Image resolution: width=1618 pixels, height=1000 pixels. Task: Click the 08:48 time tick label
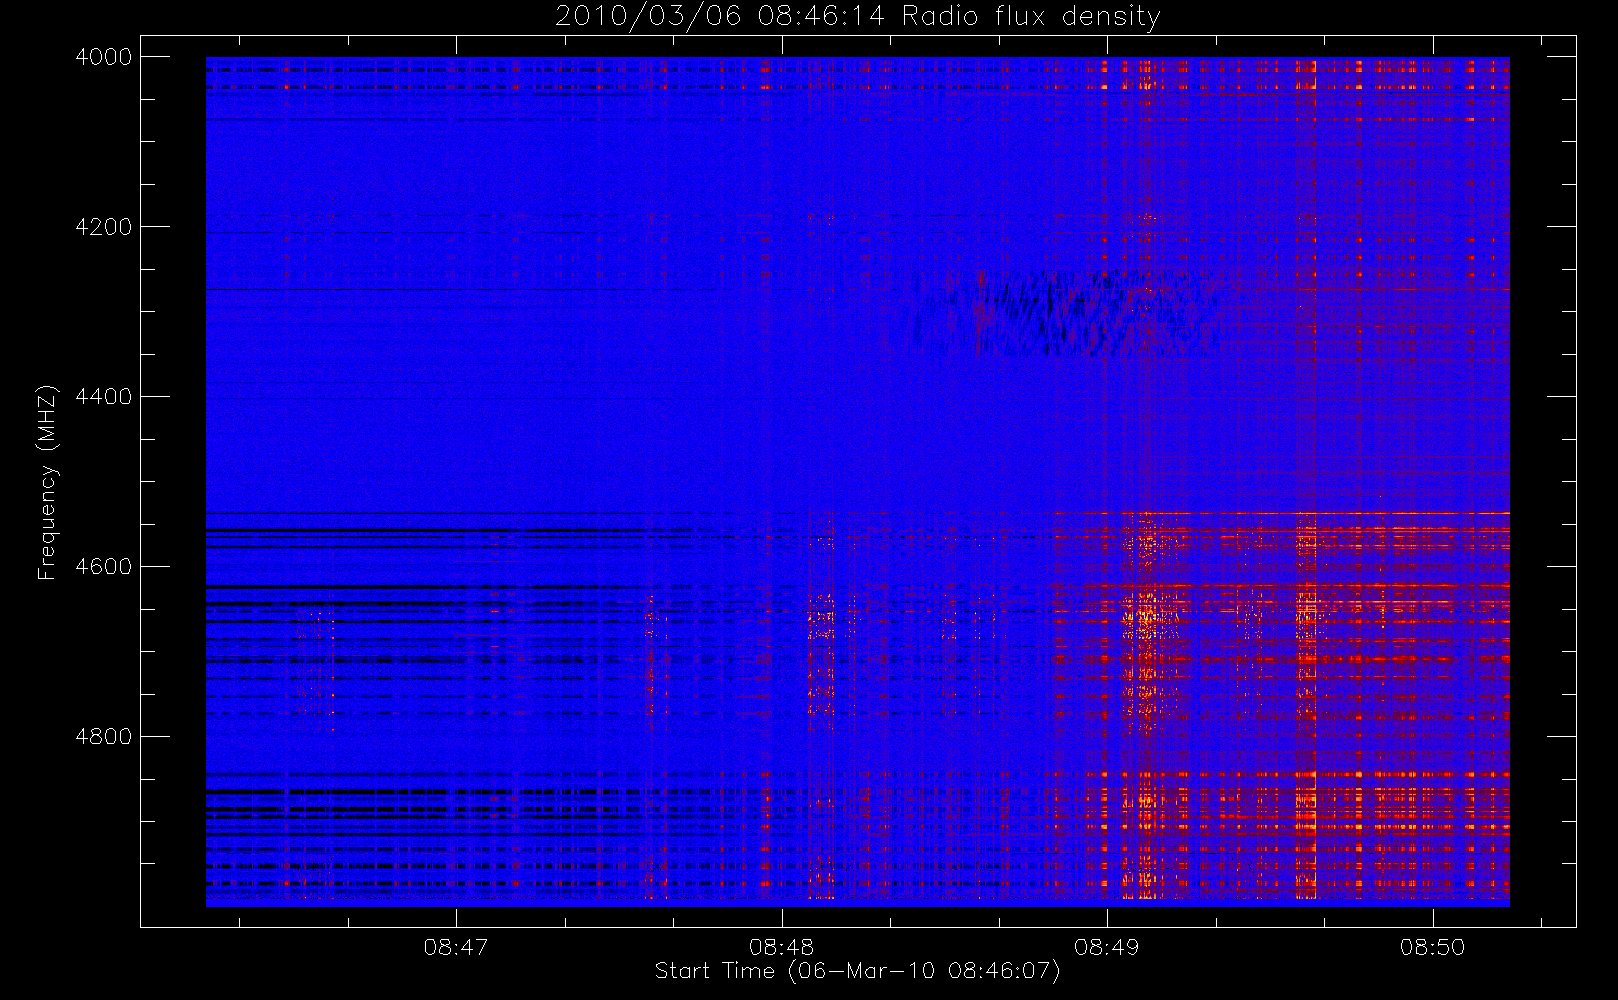tap(781, 947)
